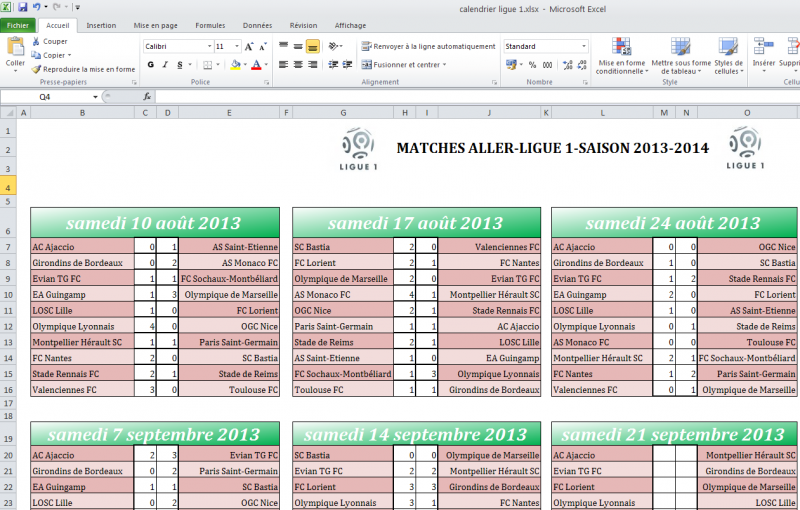The width and height of the screenshot is (800, 510).
Task: Toggle bold formatting (G)
Action: pyautogui.click(x=151, y=65)
